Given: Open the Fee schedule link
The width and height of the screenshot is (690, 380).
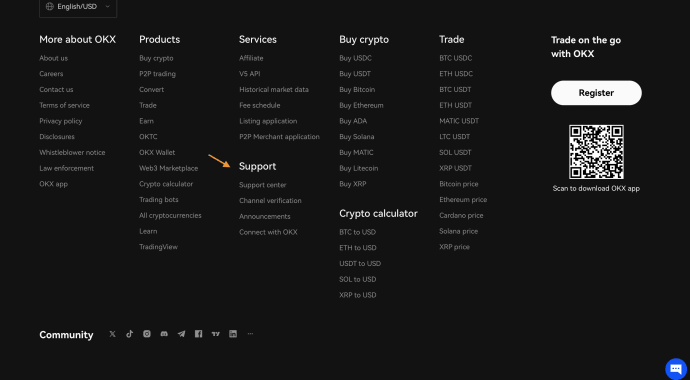Looking at the screenshot, I should (x=260, y=106).
